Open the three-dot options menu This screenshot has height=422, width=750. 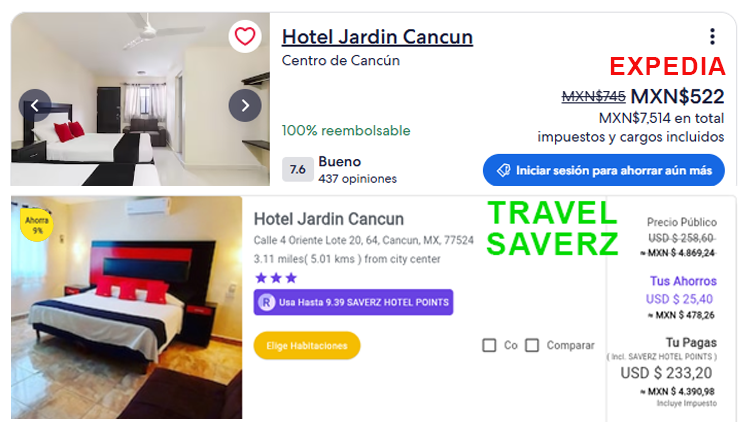[x=712, y=36]
